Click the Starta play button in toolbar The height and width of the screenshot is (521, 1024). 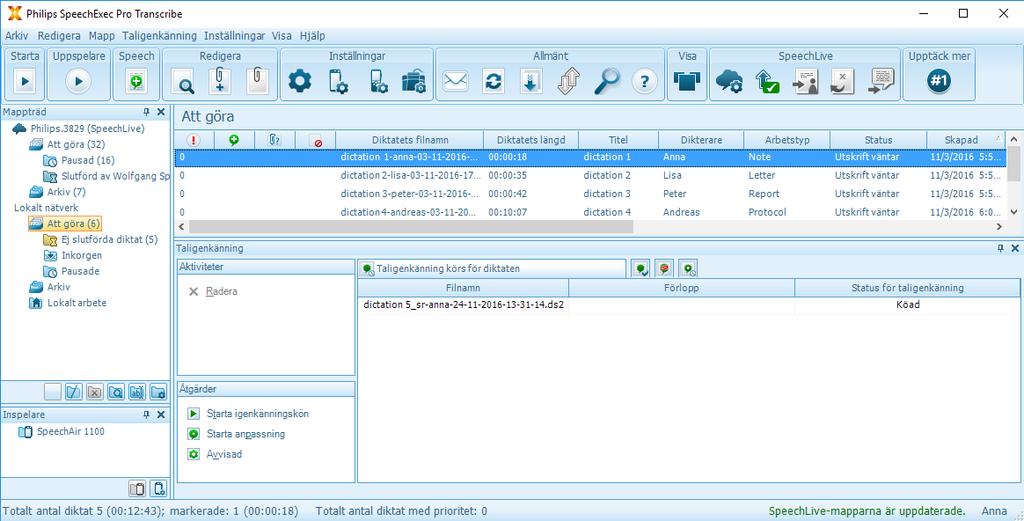click(x=25, y=82)
